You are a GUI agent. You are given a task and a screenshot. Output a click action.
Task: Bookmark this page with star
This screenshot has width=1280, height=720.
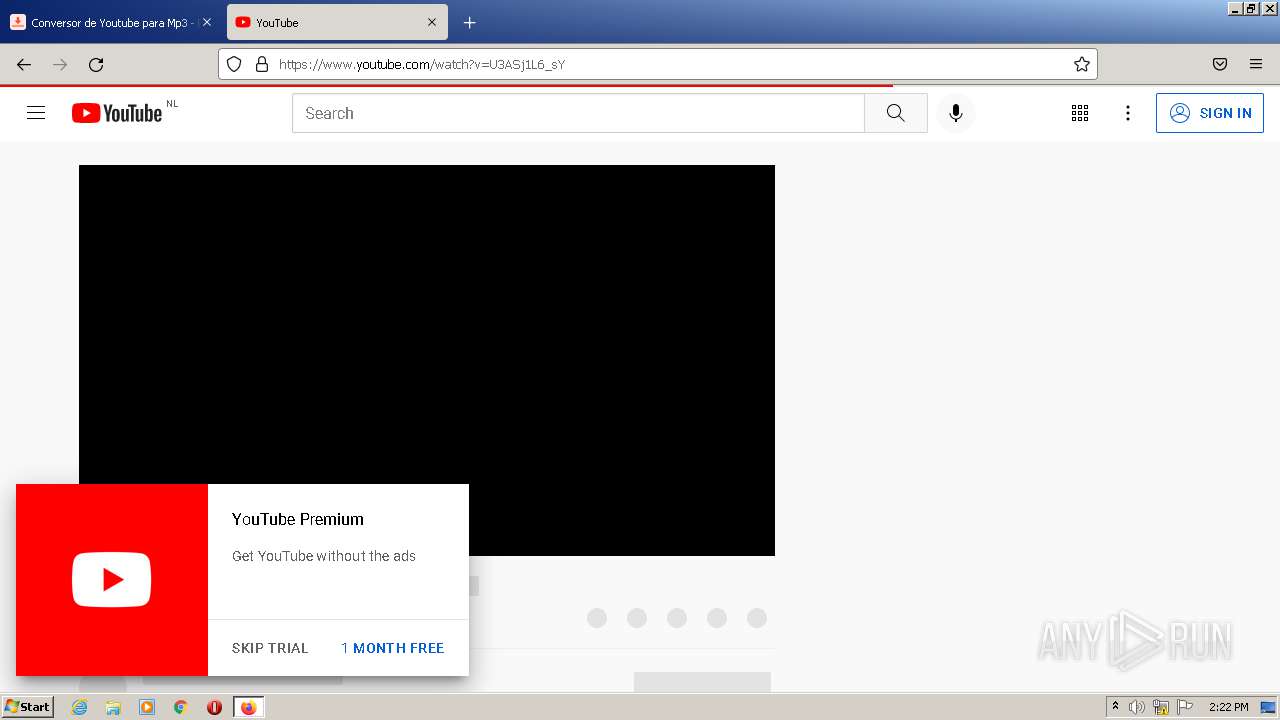pos(1082,64)
